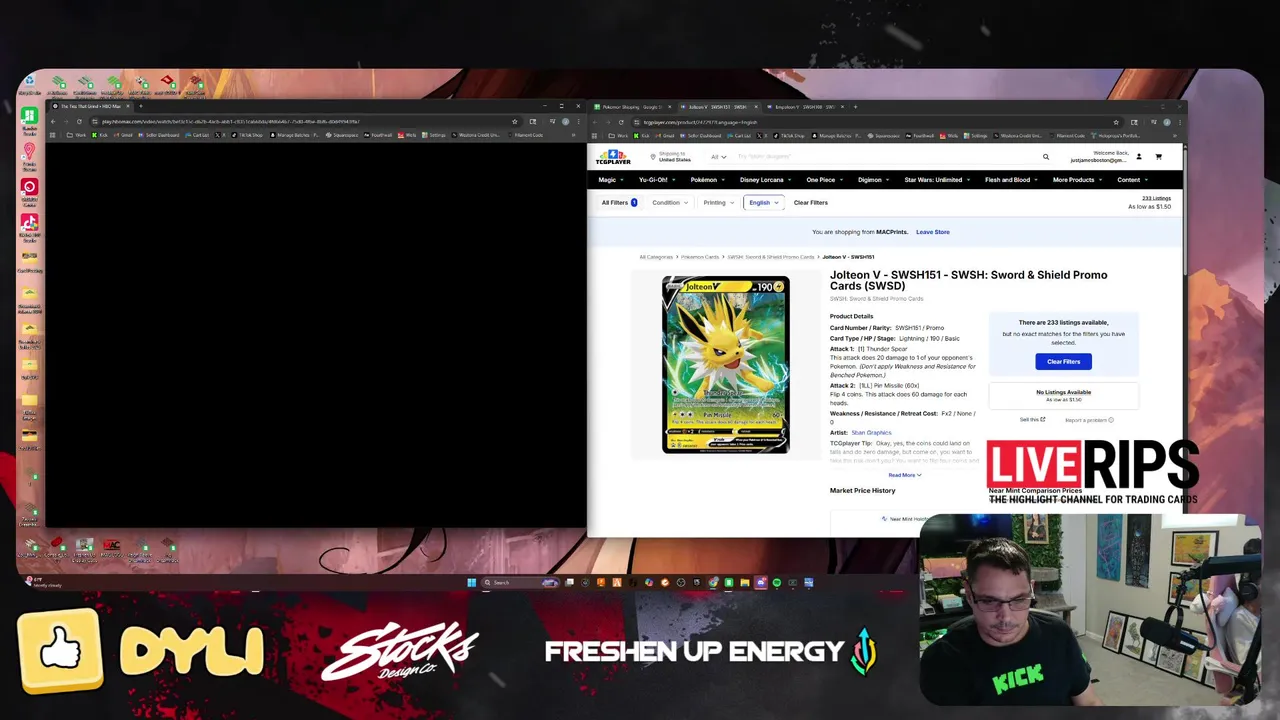The height and width of the screenshot is (720, 1280).
Task: Open the Chrome menu dots in the HBO Max window
Action: coord(578,122)
